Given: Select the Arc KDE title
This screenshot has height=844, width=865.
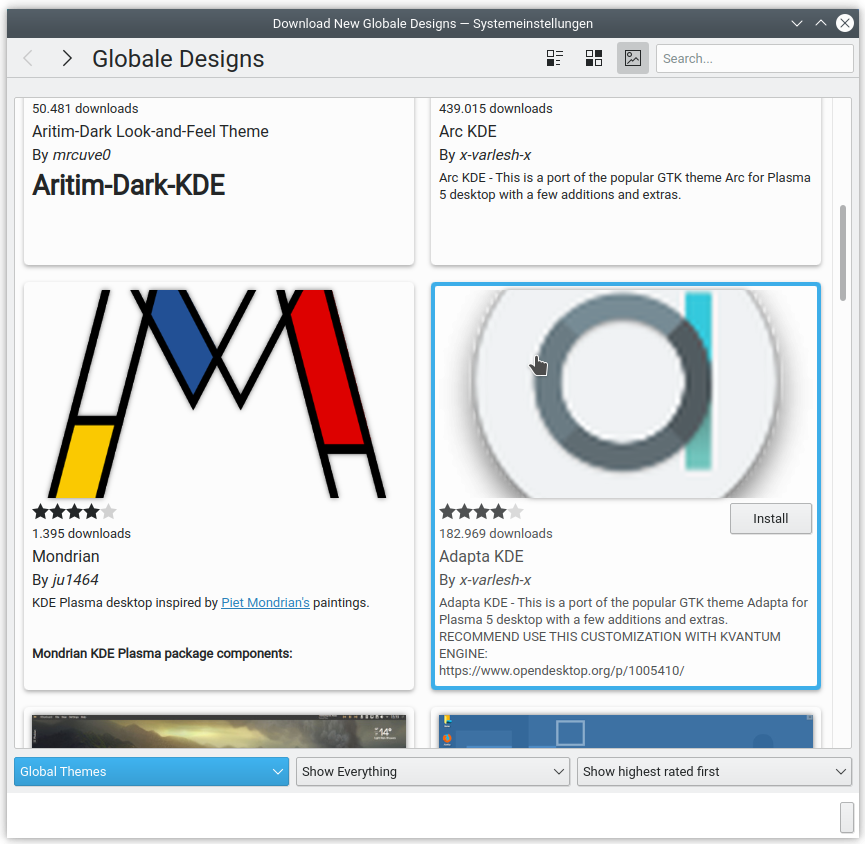Looking at the screenshot, I should coord(468,131).
